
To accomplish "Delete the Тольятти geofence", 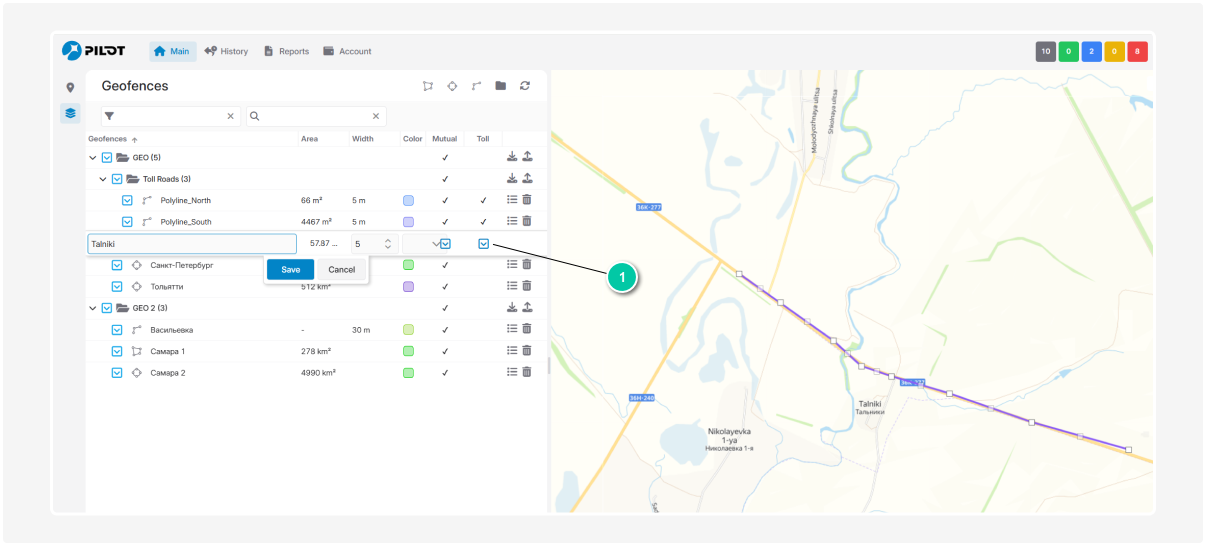I will [x=527, y=286].
